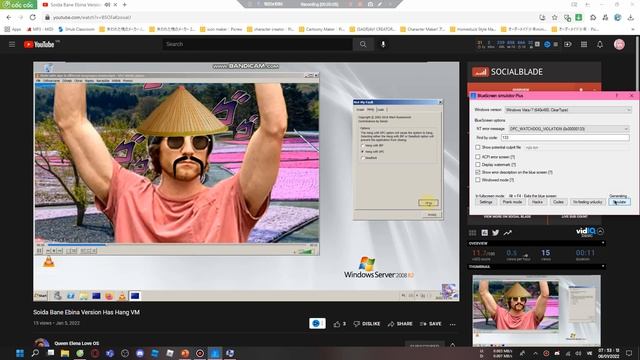Reload the page with refresh icon
Image resolution: width=640 pixels, height=360 pixels.
(x=33, y=17)
